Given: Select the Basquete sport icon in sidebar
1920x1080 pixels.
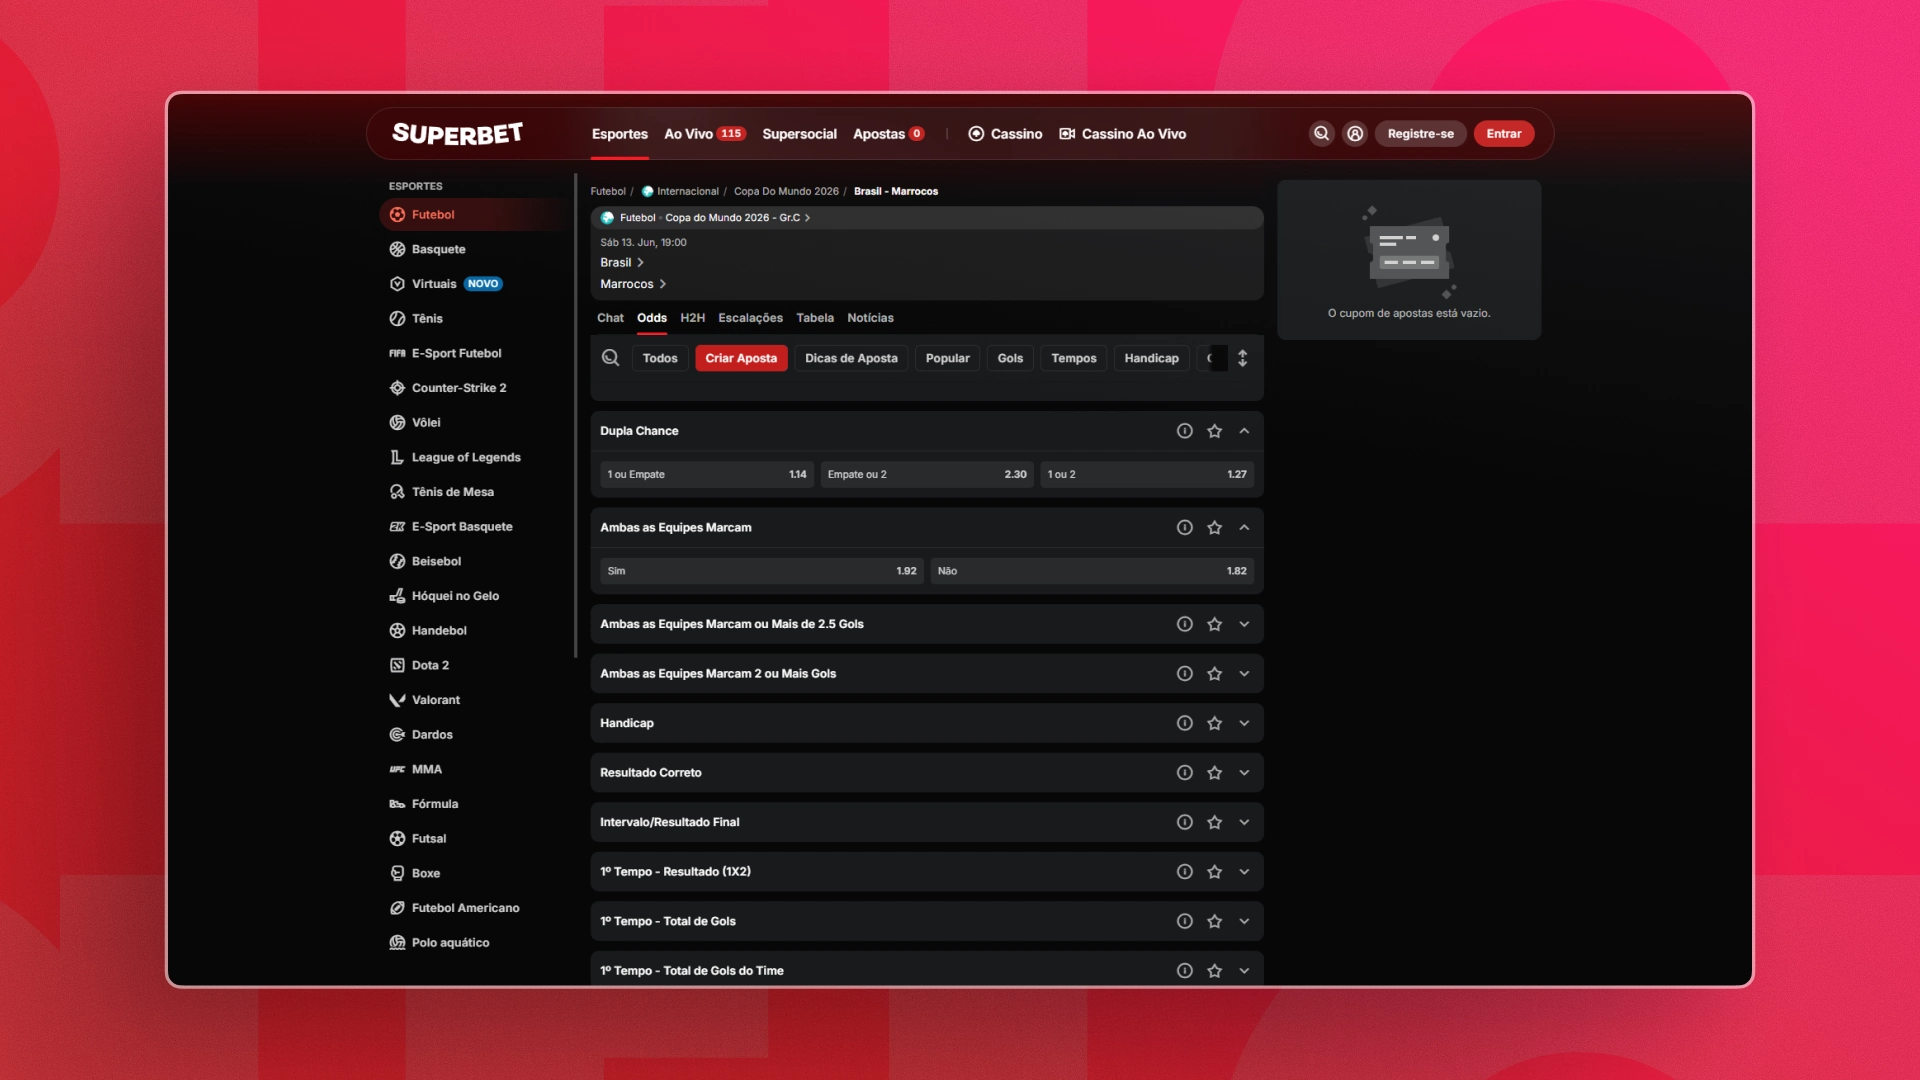Looking at the screenshot, I should tap(397, 249).
